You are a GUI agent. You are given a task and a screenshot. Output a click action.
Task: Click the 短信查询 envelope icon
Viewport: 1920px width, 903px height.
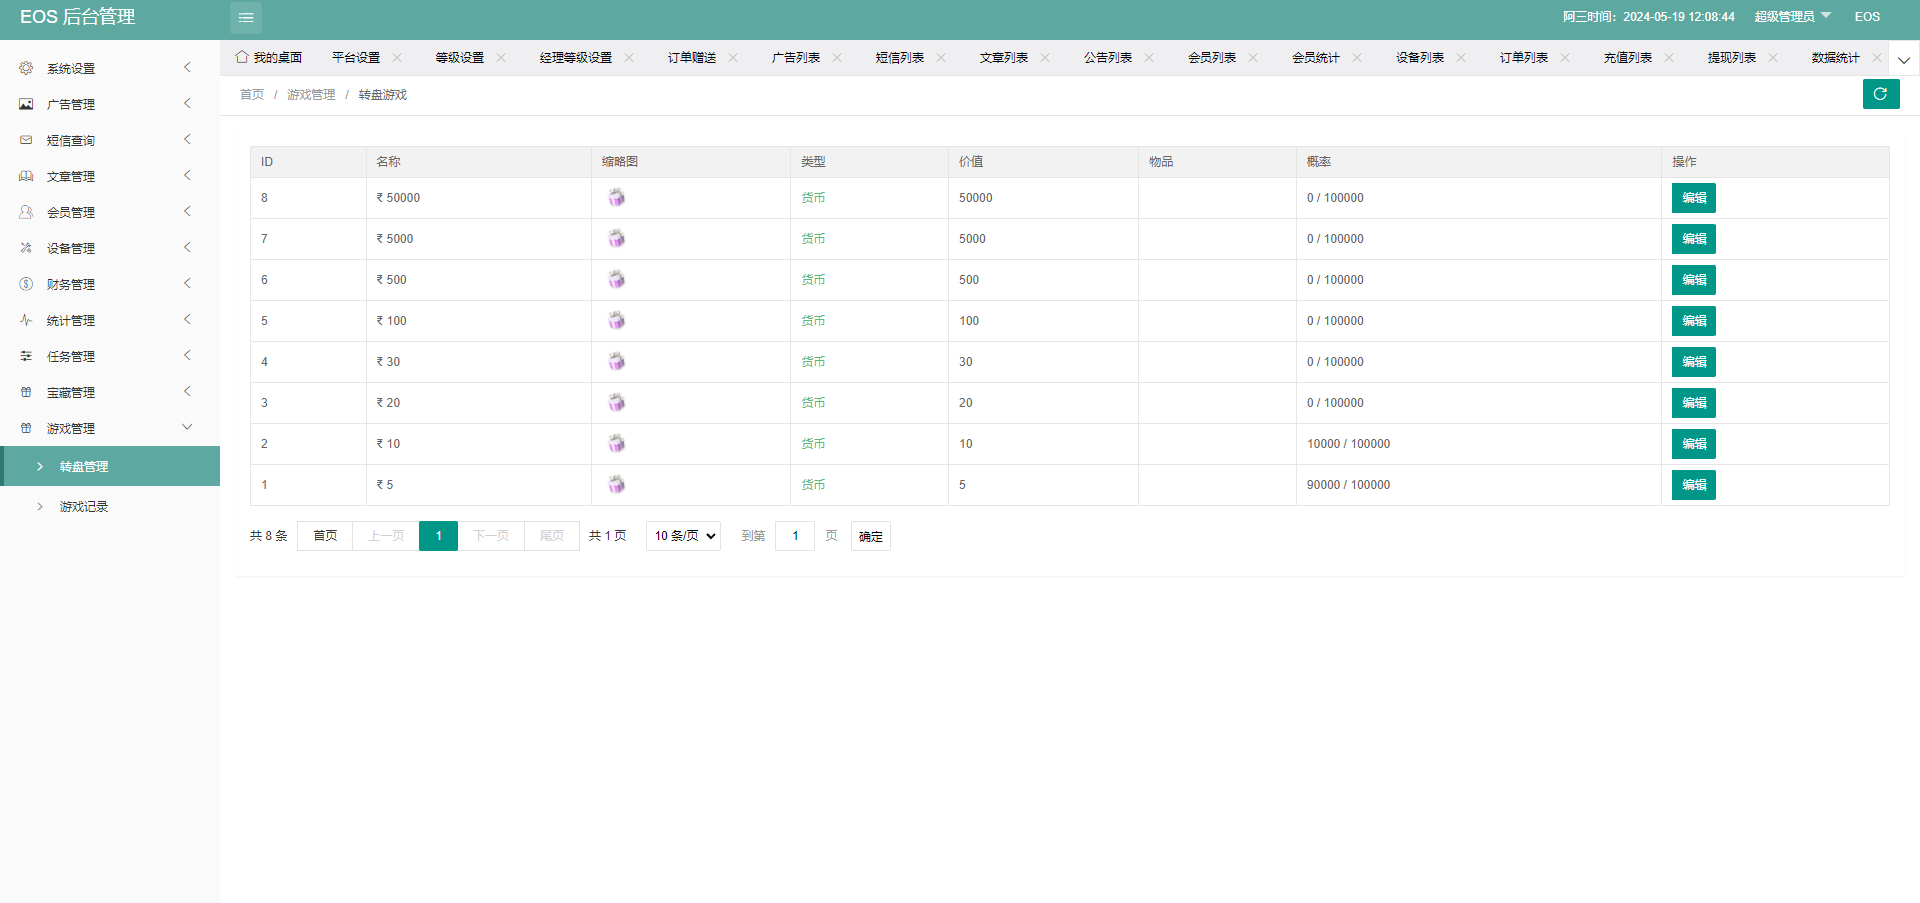[26, 140]
